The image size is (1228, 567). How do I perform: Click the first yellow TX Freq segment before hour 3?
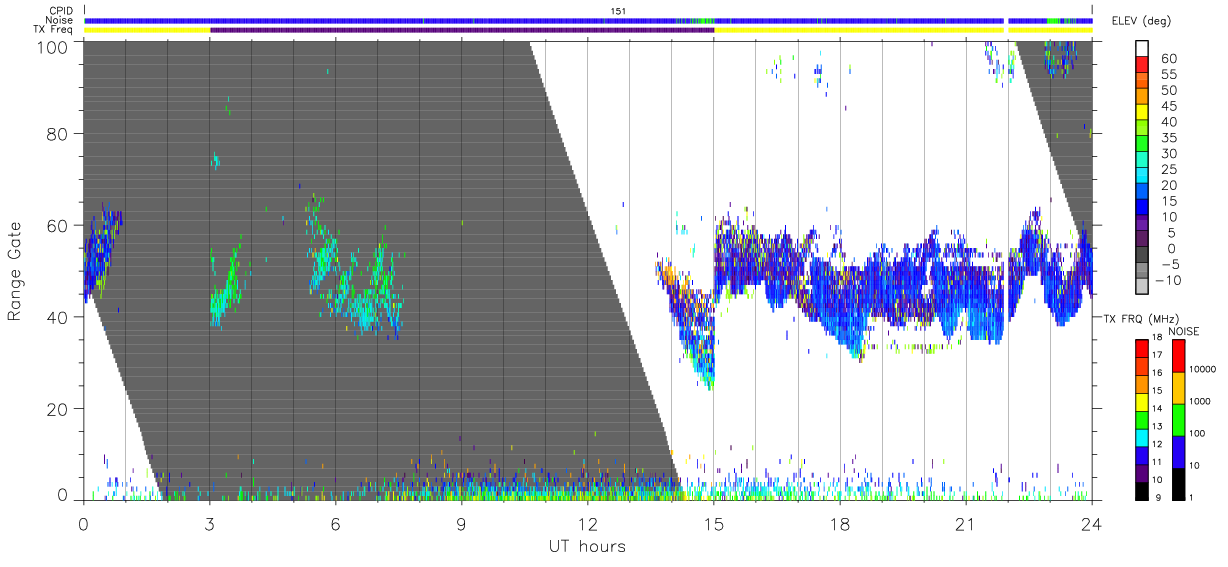pos(147,30)
